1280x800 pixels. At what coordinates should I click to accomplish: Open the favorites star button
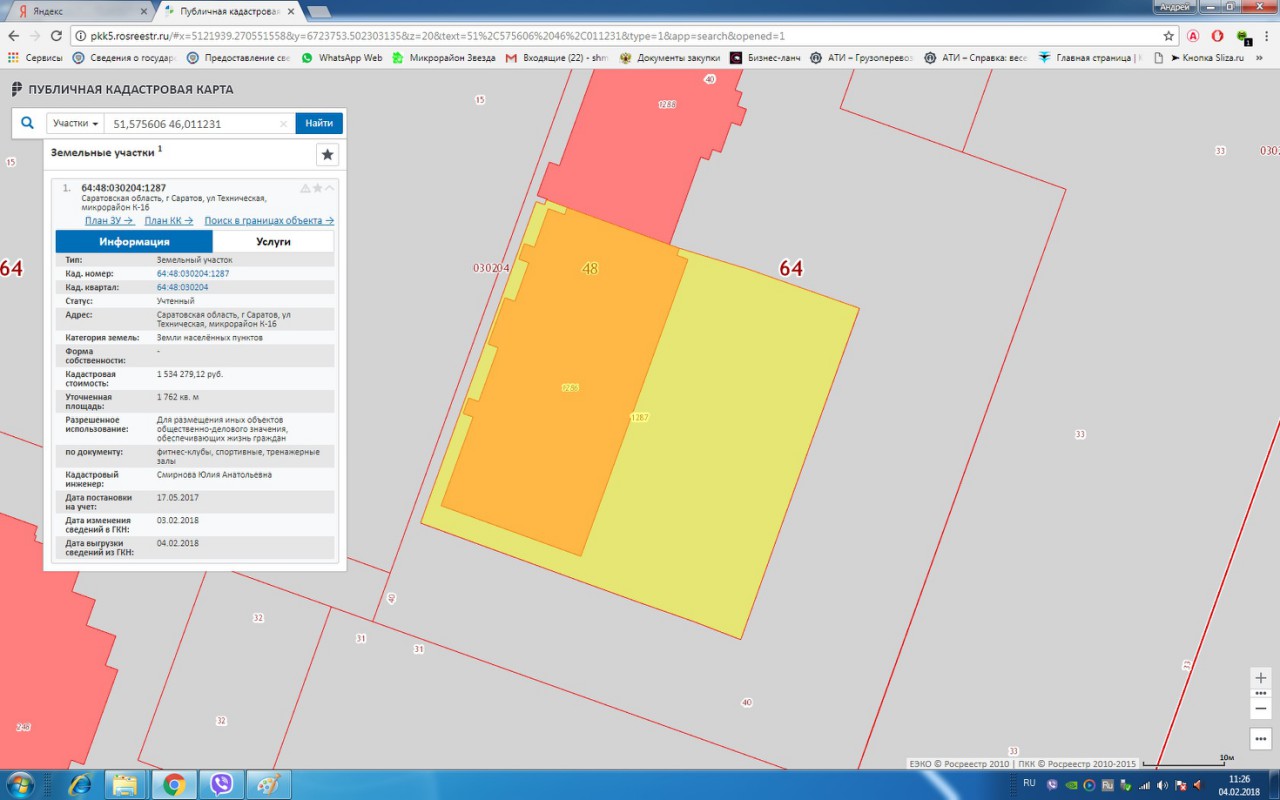(x=327, y=155)
